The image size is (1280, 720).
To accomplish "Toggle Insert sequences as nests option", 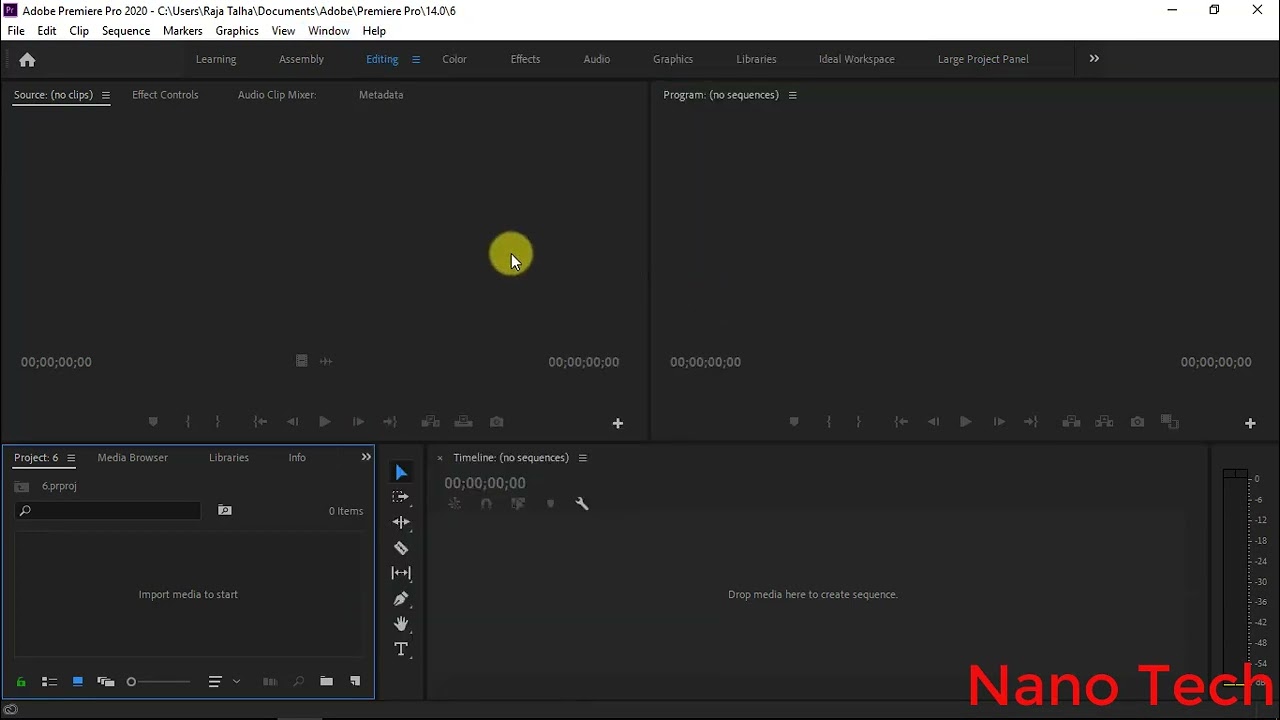I will 454,504.
